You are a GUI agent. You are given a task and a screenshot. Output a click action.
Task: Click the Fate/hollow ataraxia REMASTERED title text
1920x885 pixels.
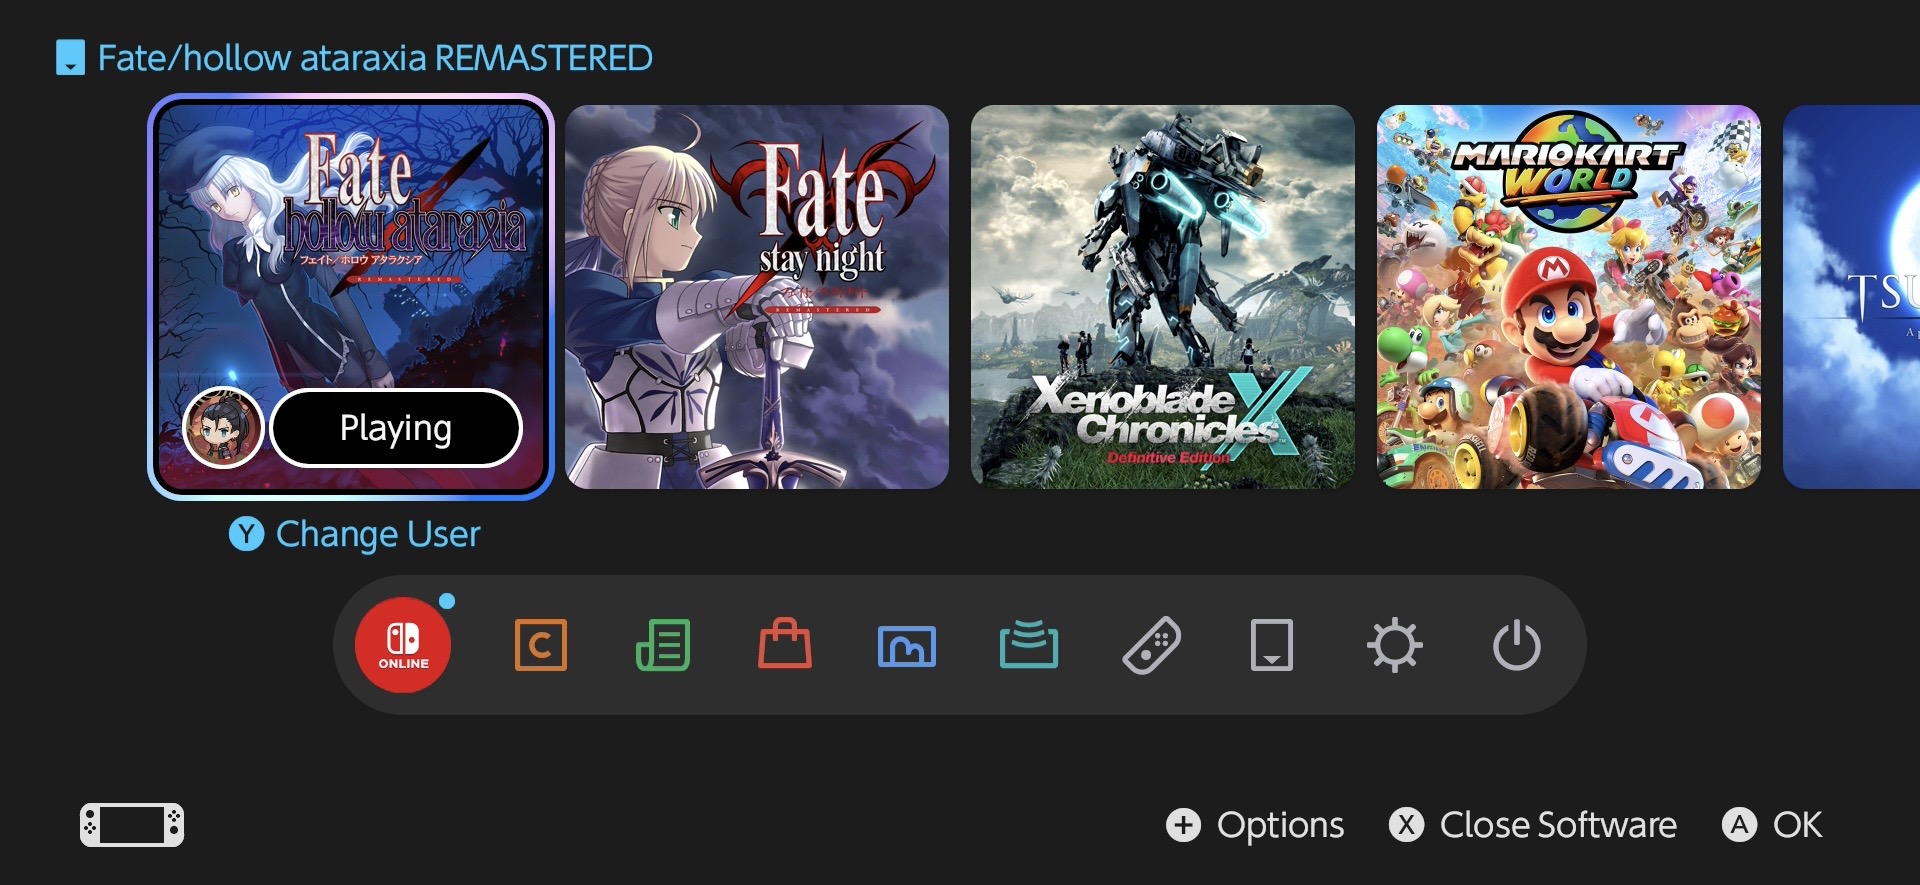[x=375, y=58]
